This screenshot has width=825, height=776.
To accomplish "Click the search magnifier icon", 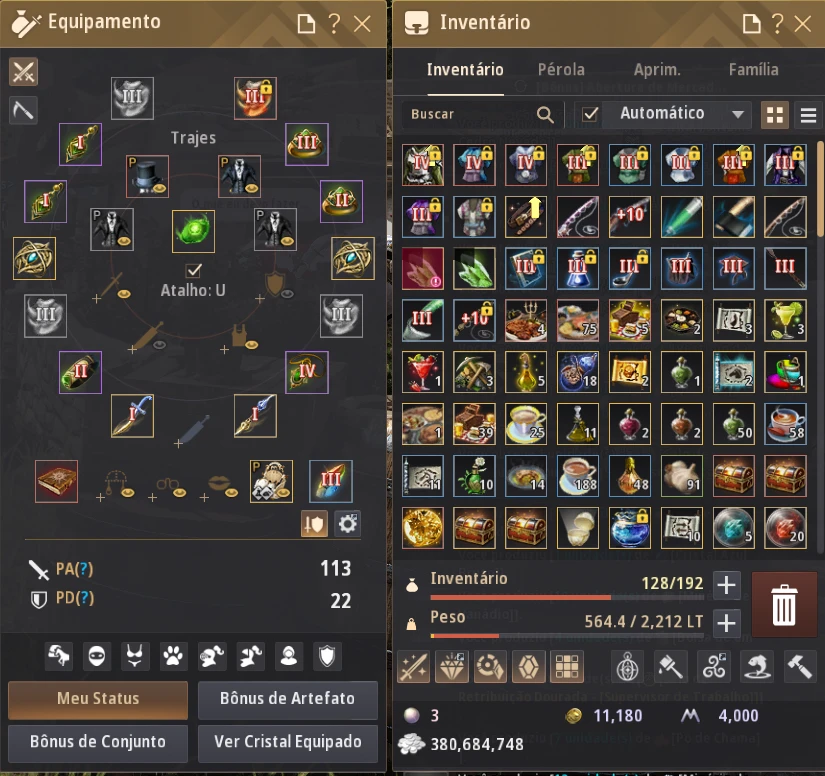I will 545,114.
